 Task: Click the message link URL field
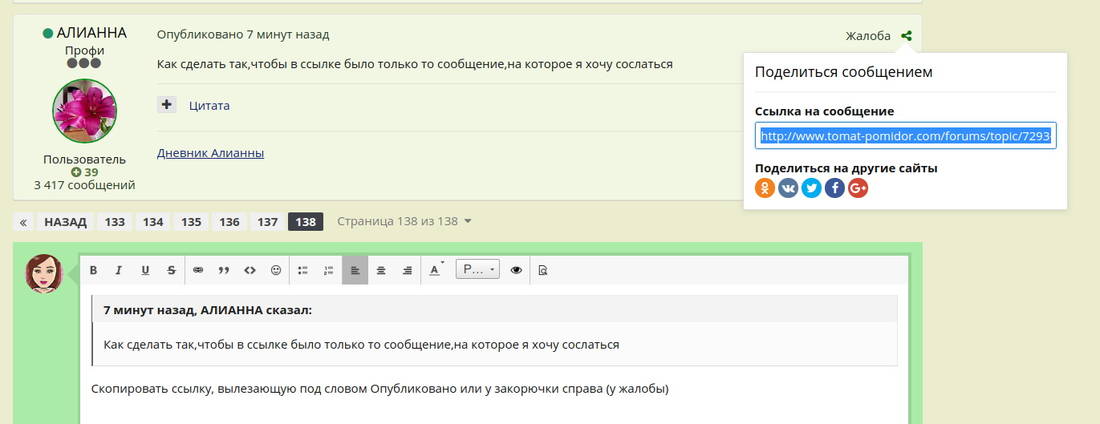[x=905, y=136]
